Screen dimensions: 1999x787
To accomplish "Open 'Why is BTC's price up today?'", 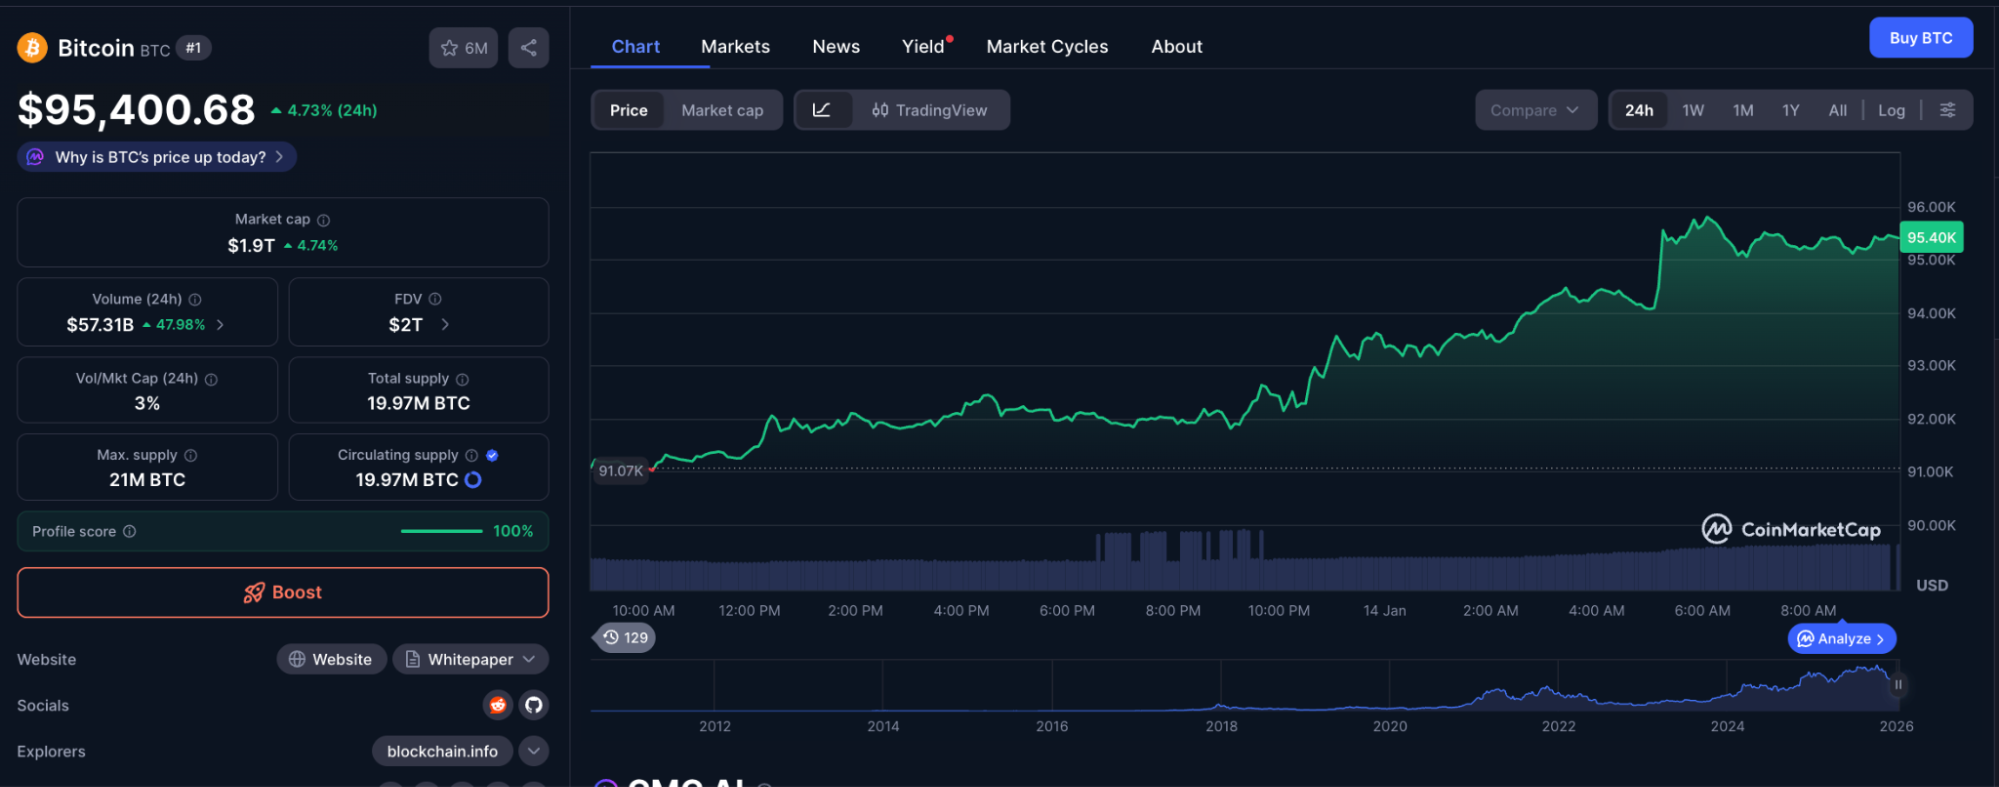I will pos(158,157).
